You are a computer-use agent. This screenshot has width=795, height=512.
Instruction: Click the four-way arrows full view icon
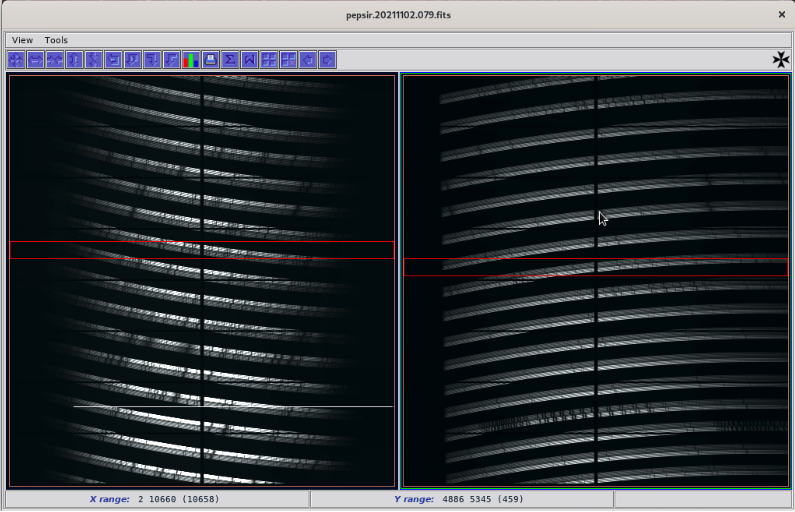tap(16, 60)
